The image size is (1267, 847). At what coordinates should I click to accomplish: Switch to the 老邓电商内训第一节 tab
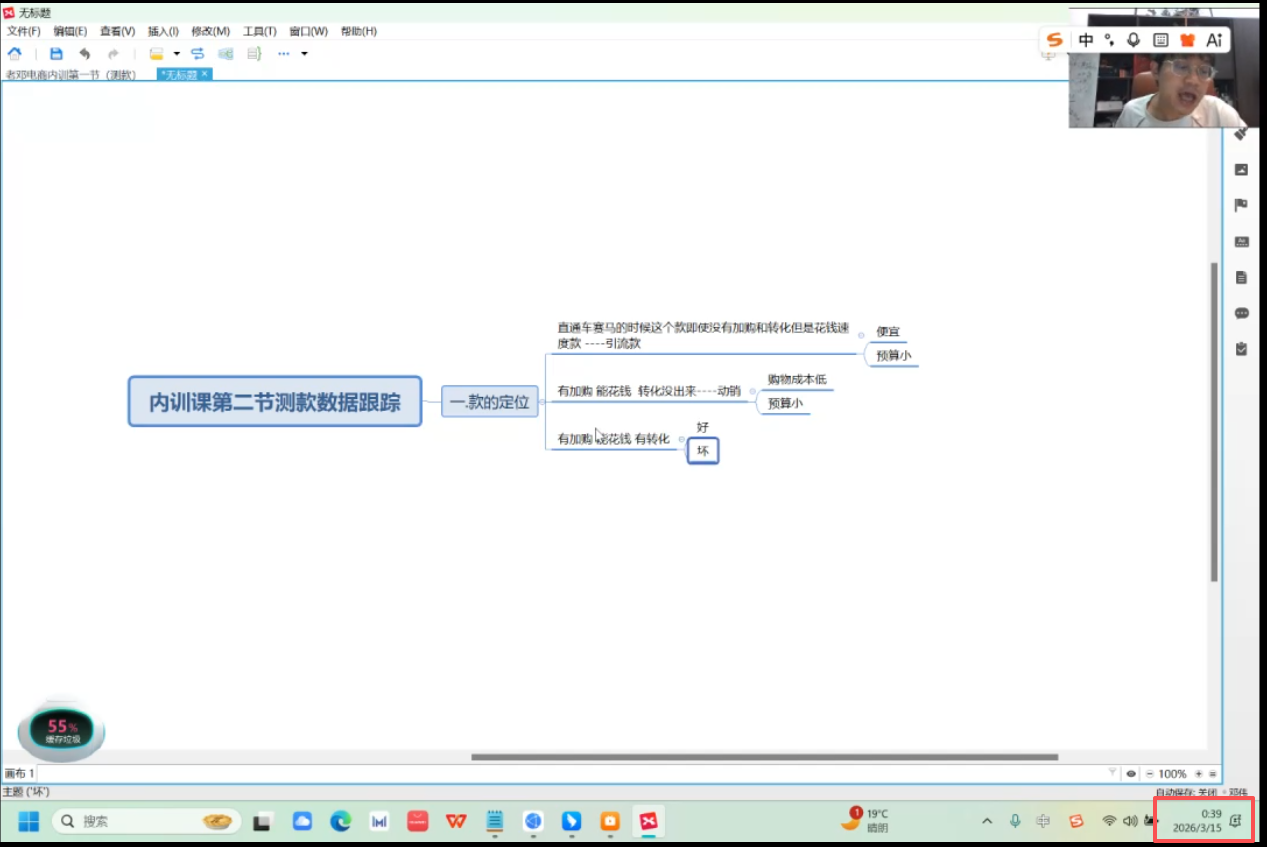[70, 75]
